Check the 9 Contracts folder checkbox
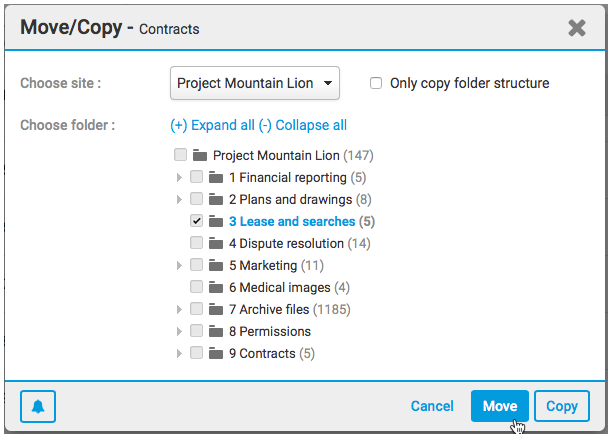 pyautogui.click(x=196, y=354)
